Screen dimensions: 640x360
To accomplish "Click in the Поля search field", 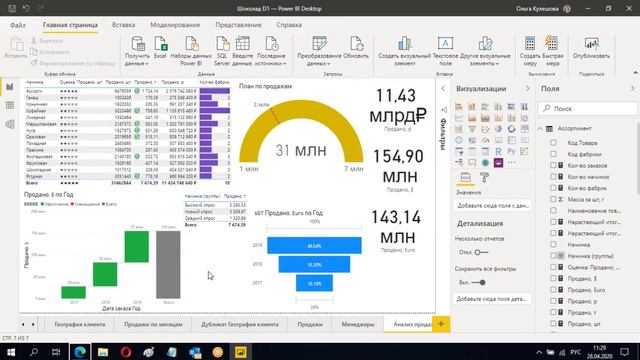I will (588, 109).
